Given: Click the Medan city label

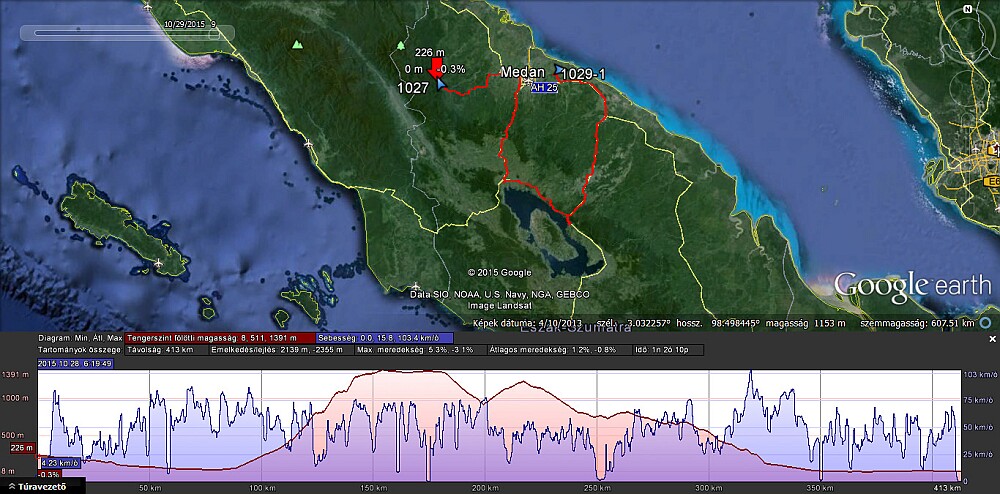Looking at the screenshot, I should (x=523, y=72).
